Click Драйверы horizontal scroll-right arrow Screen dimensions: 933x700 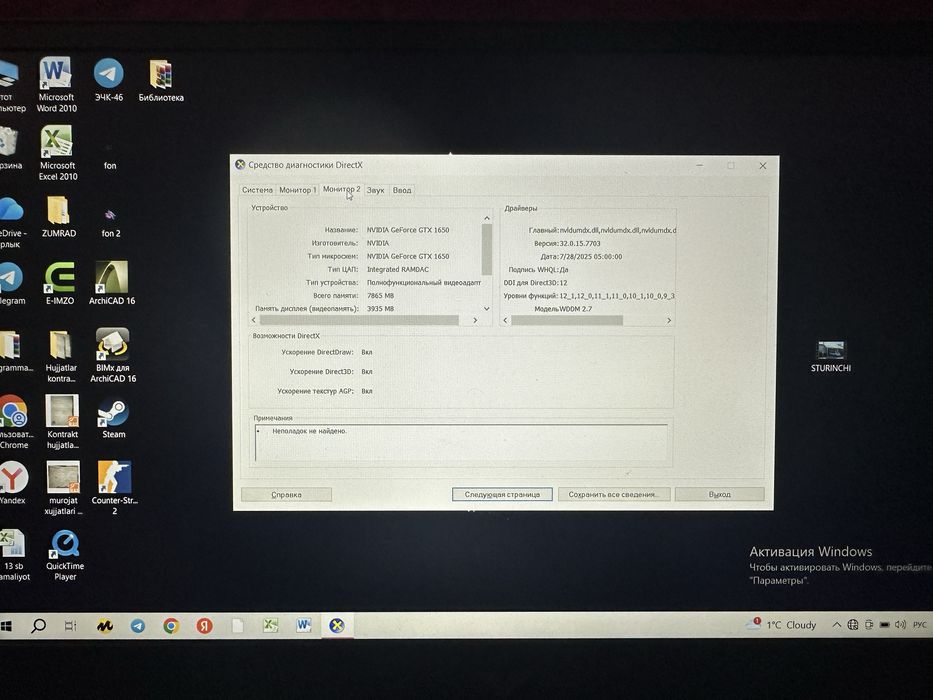click(669, 320)
